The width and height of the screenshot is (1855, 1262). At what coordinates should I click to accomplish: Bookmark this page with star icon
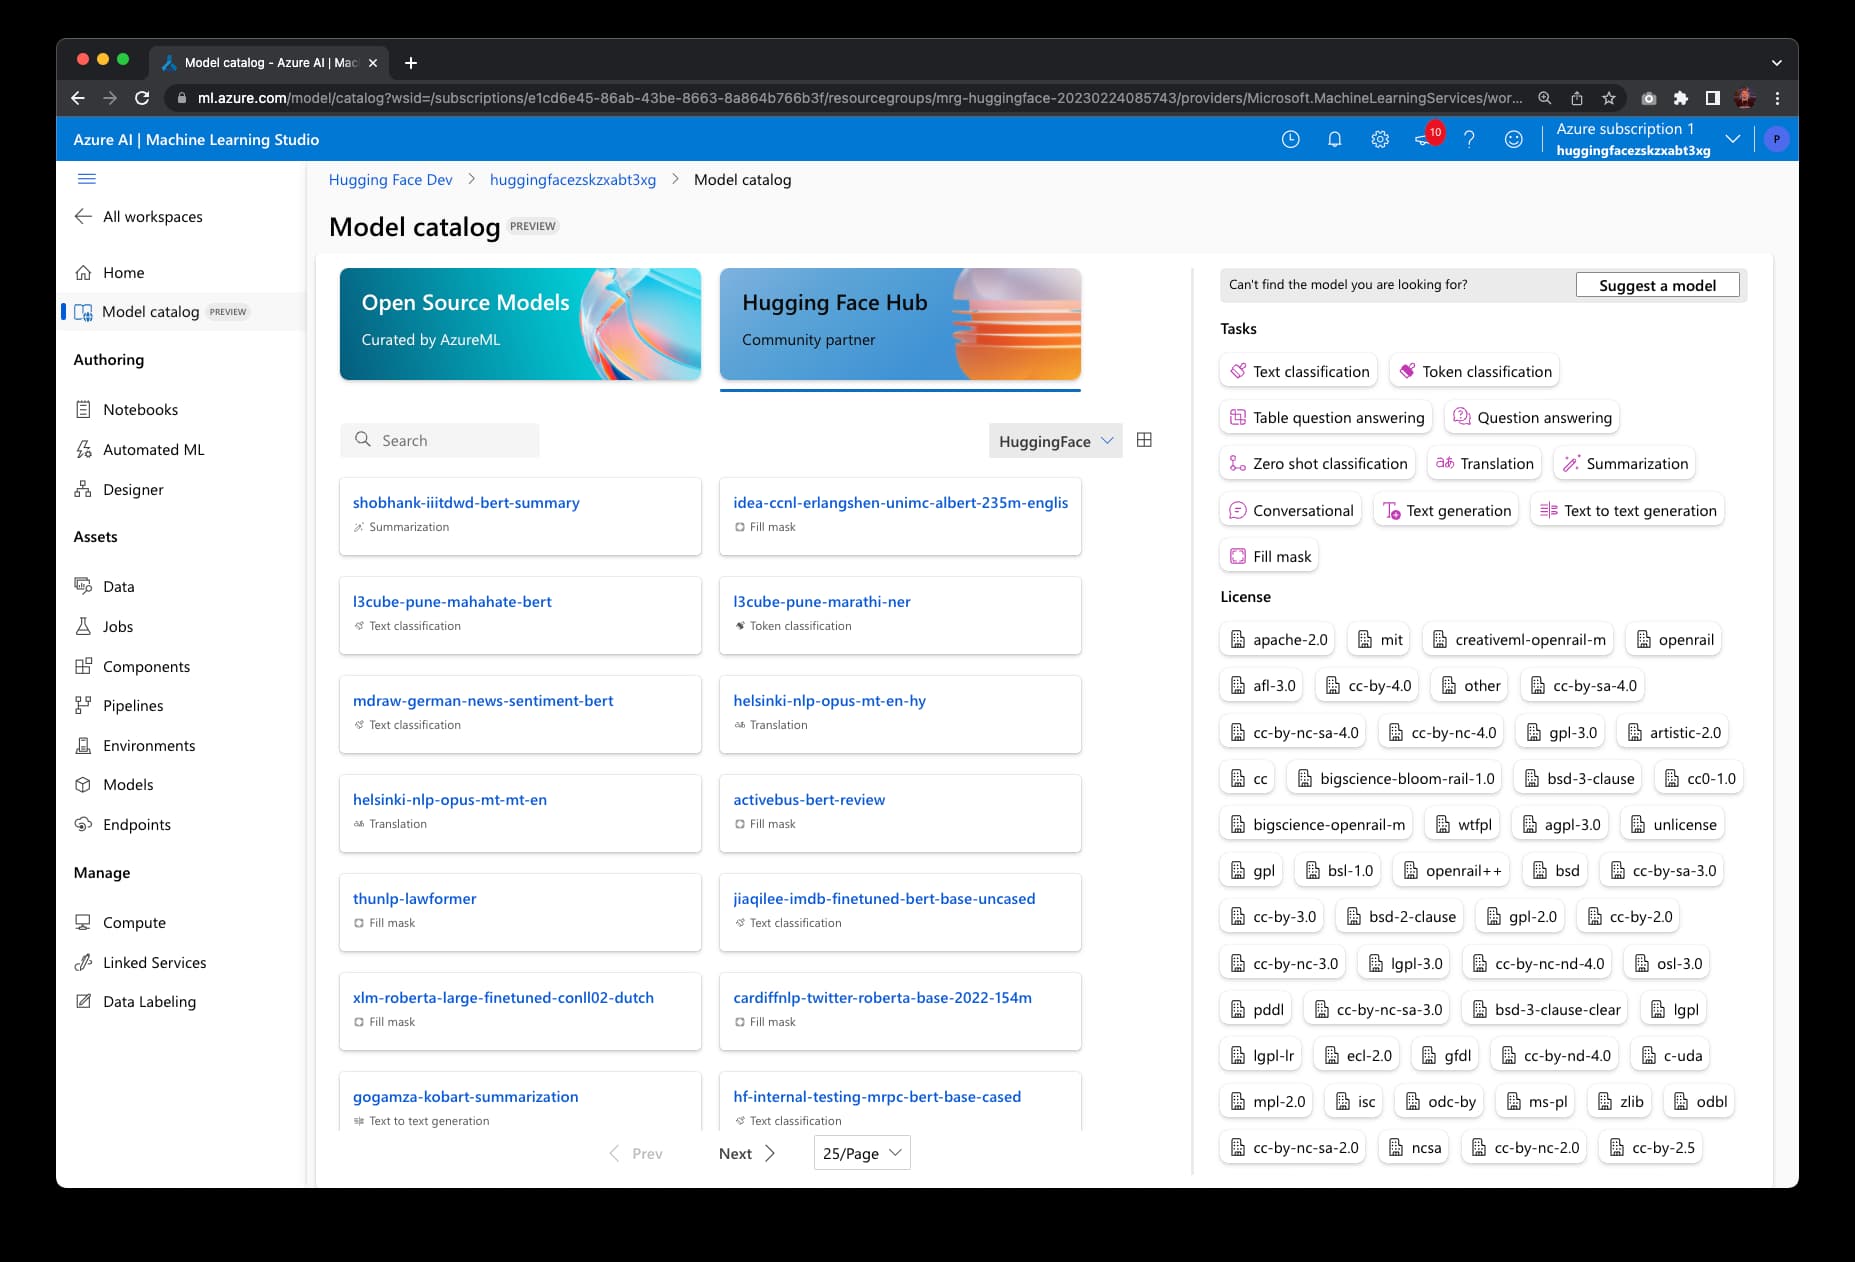click(x=1608, y=98)
